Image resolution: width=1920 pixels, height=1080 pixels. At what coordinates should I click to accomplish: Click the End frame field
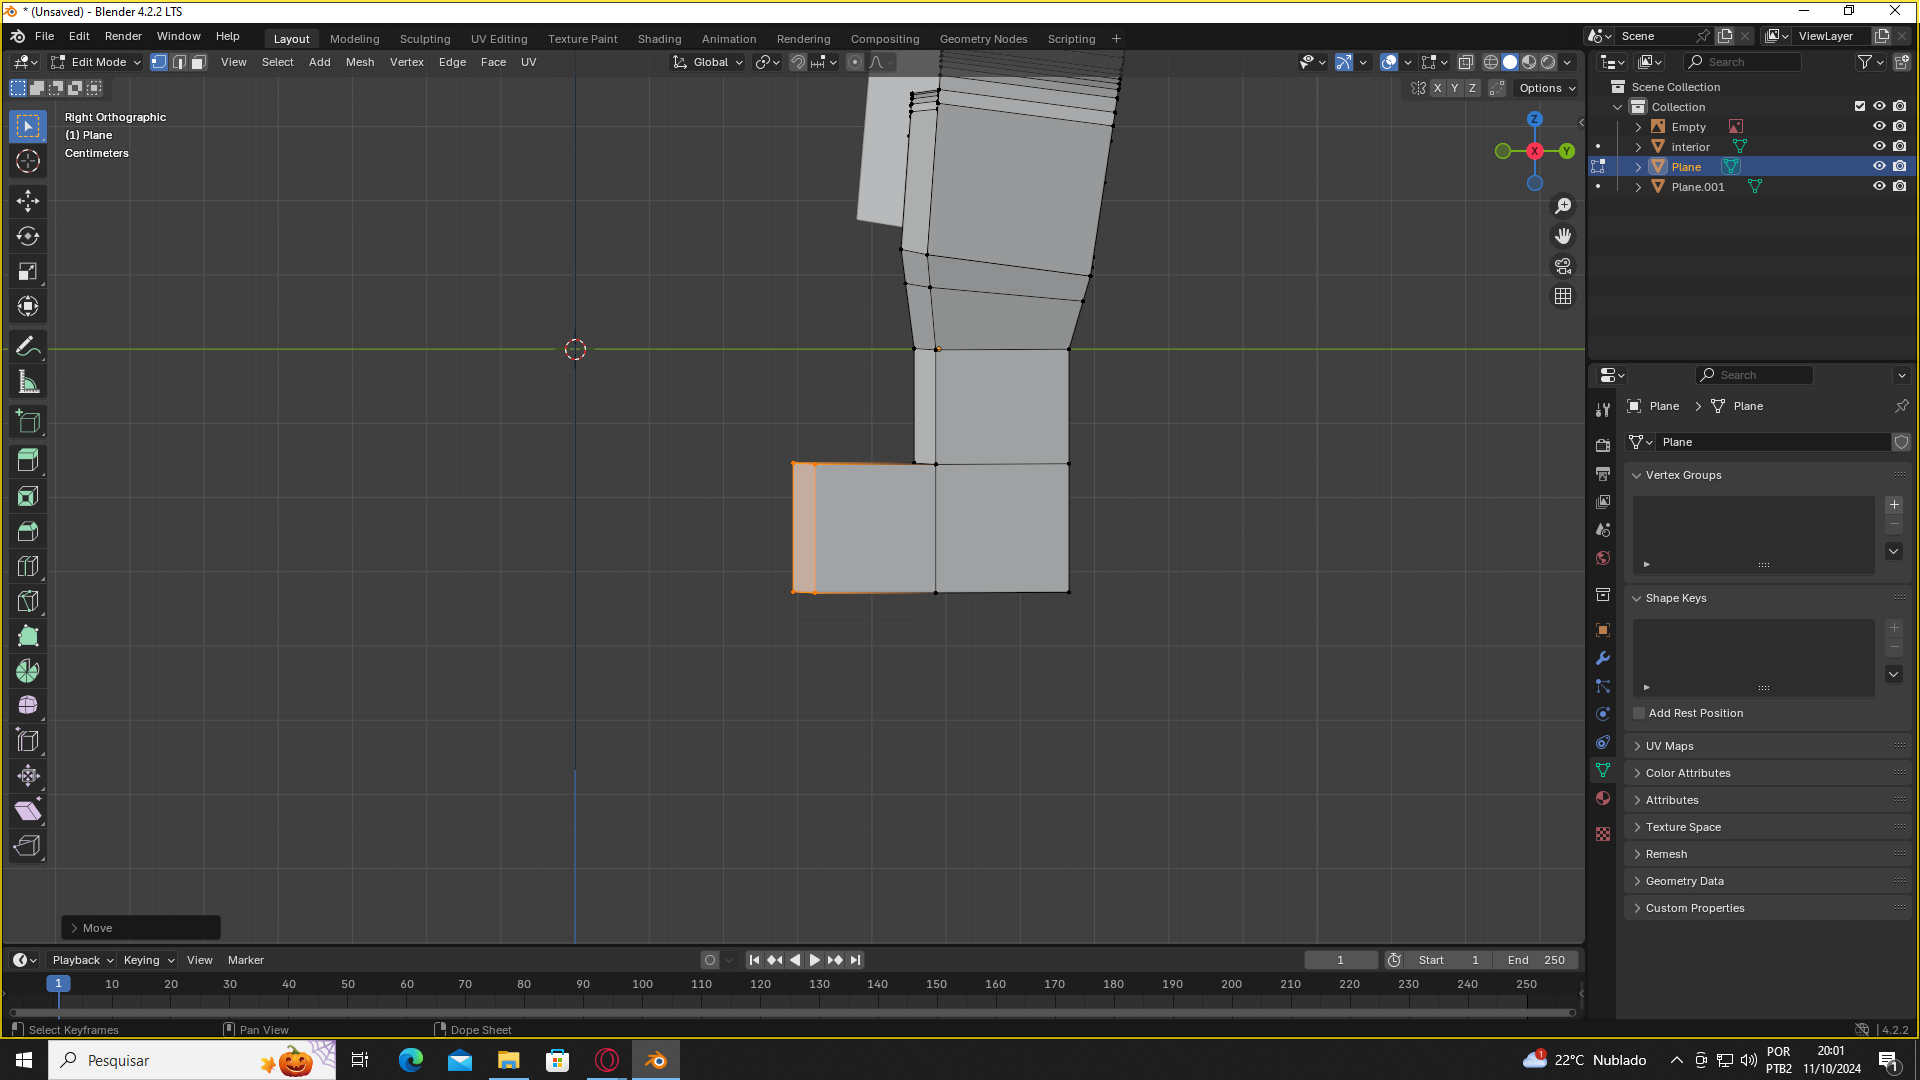coord(1536,960)
